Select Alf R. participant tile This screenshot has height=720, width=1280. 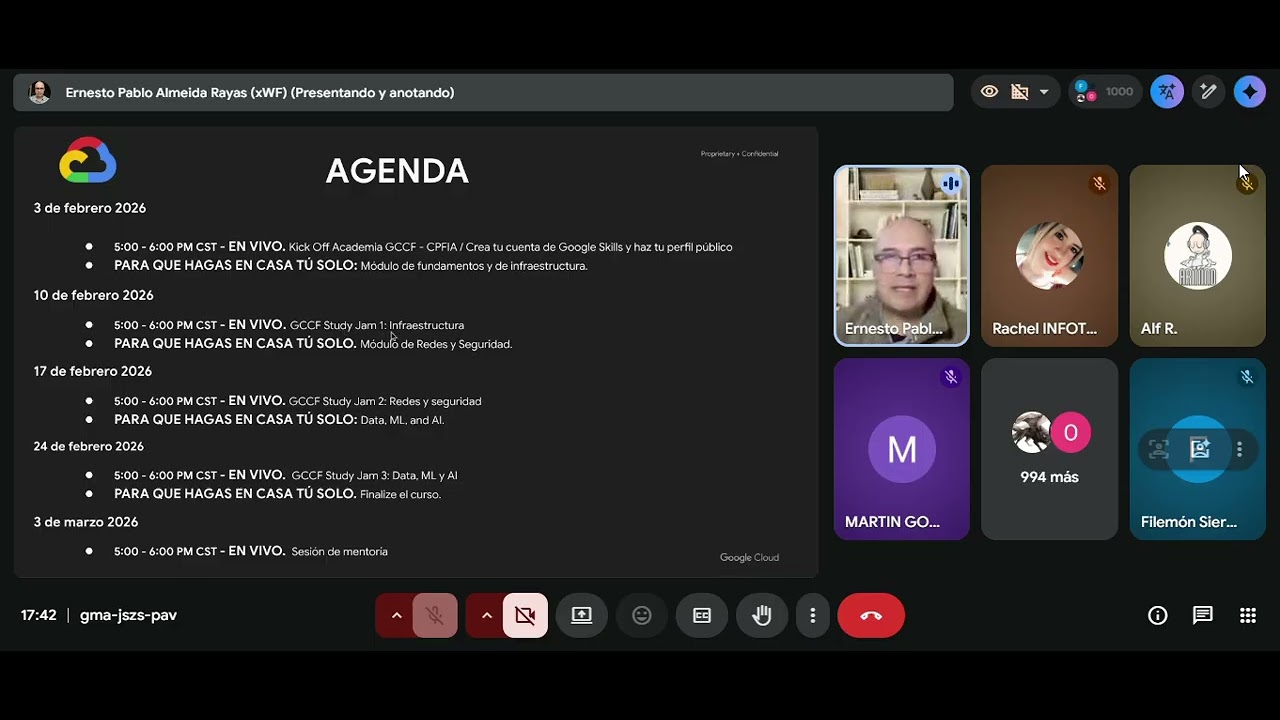(x=1198, y=256)
